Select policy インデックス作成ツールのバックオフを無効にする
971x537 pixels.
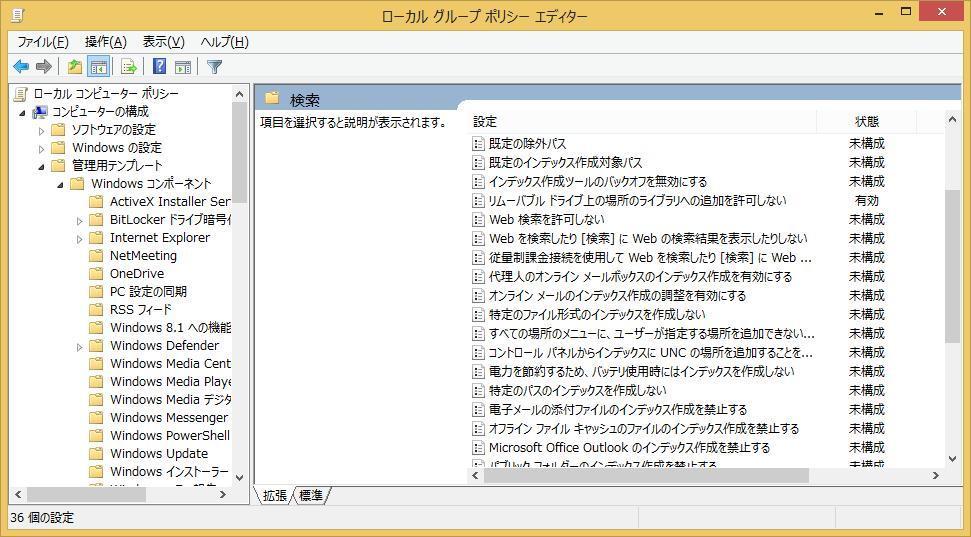[598, 181]
